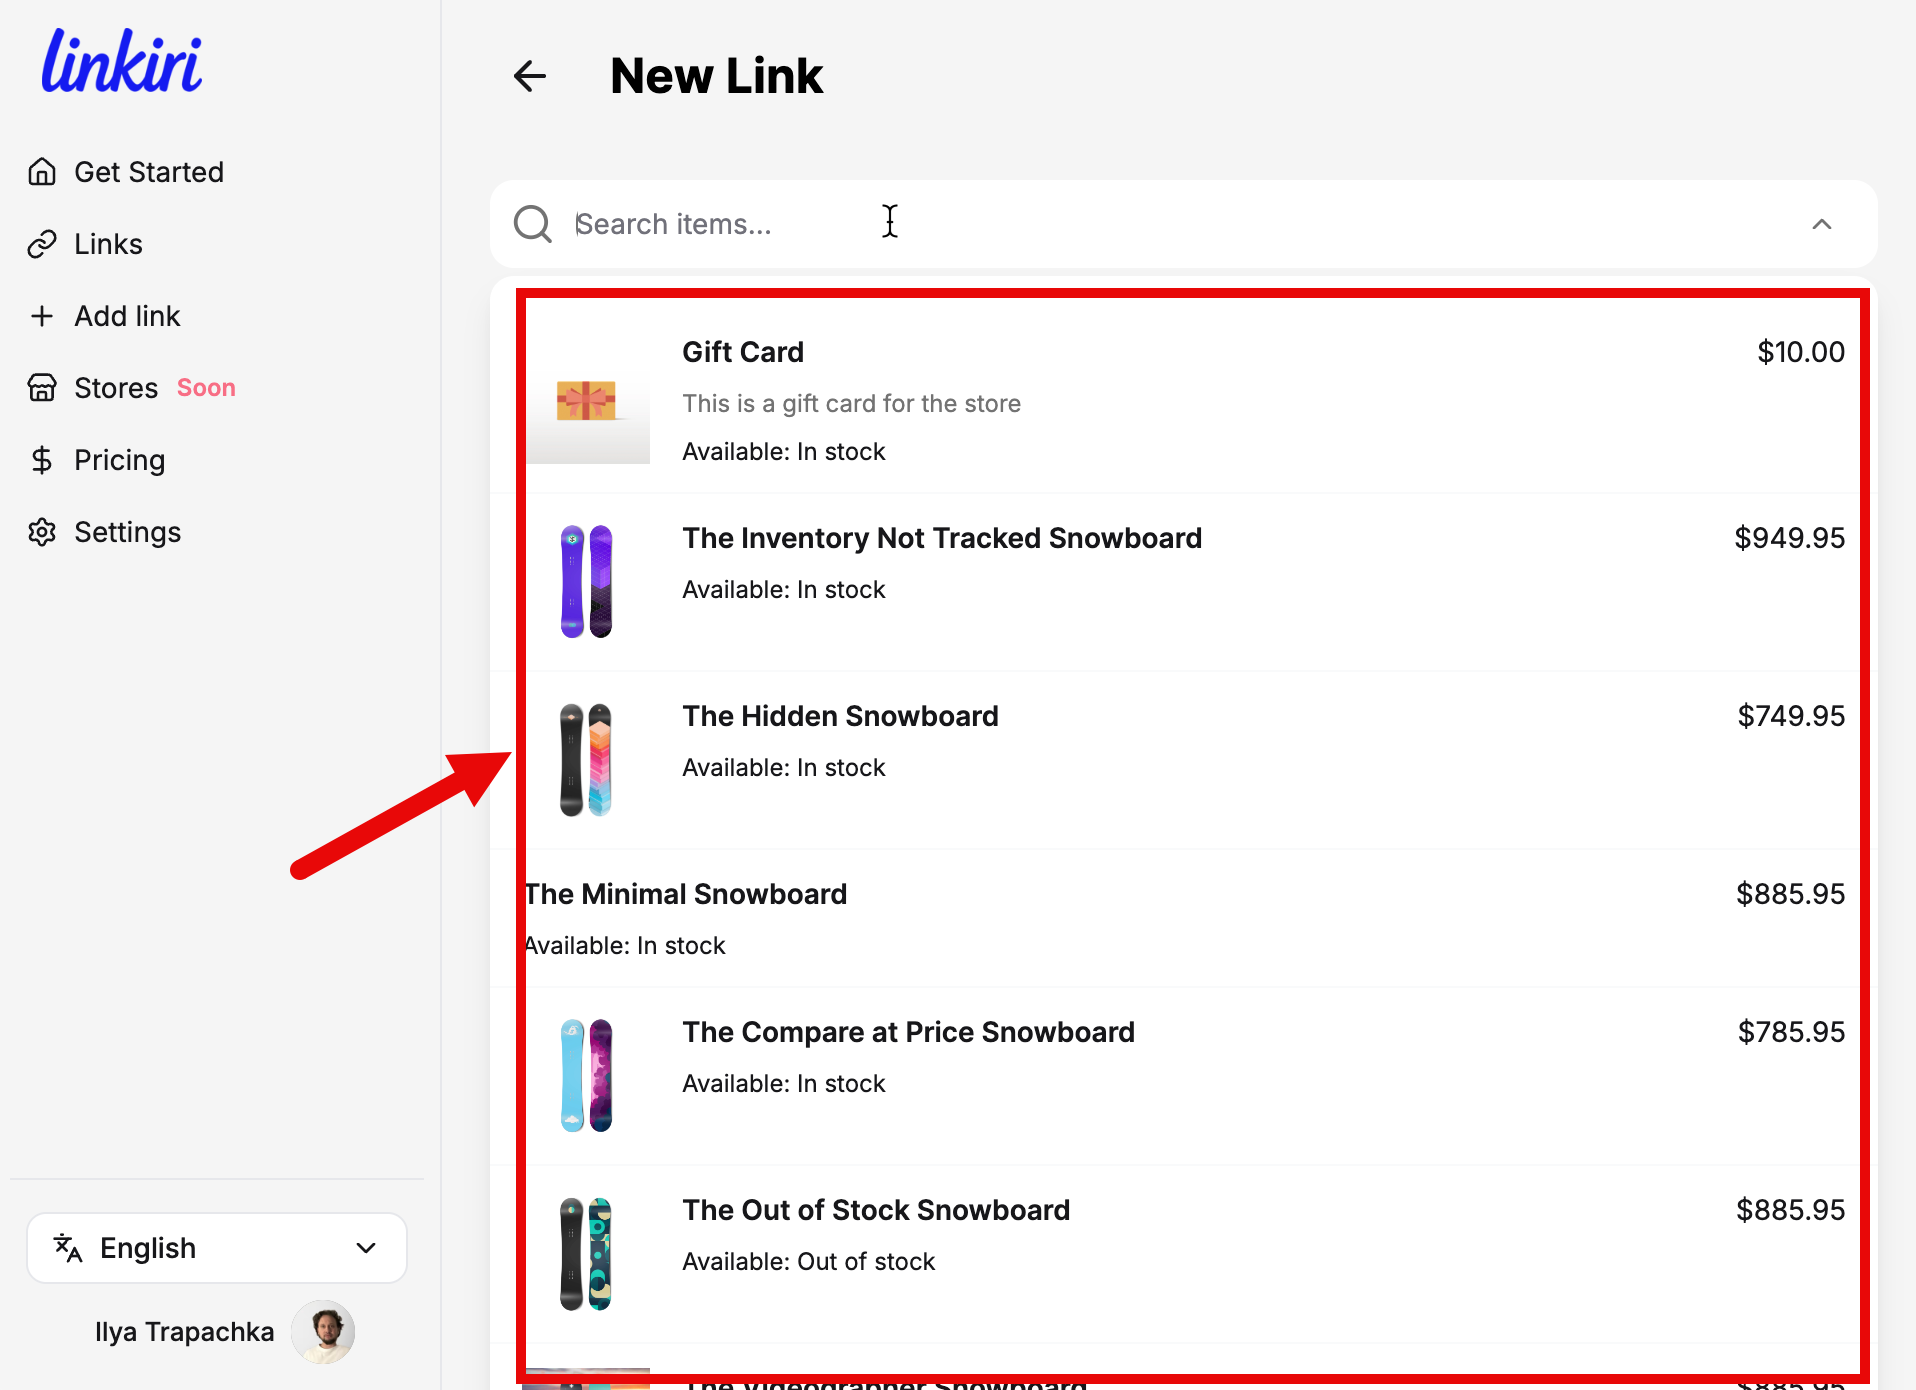Select Links in the sidebar menu
The height and width of the screenshot is (1390, 1916).
107,243
